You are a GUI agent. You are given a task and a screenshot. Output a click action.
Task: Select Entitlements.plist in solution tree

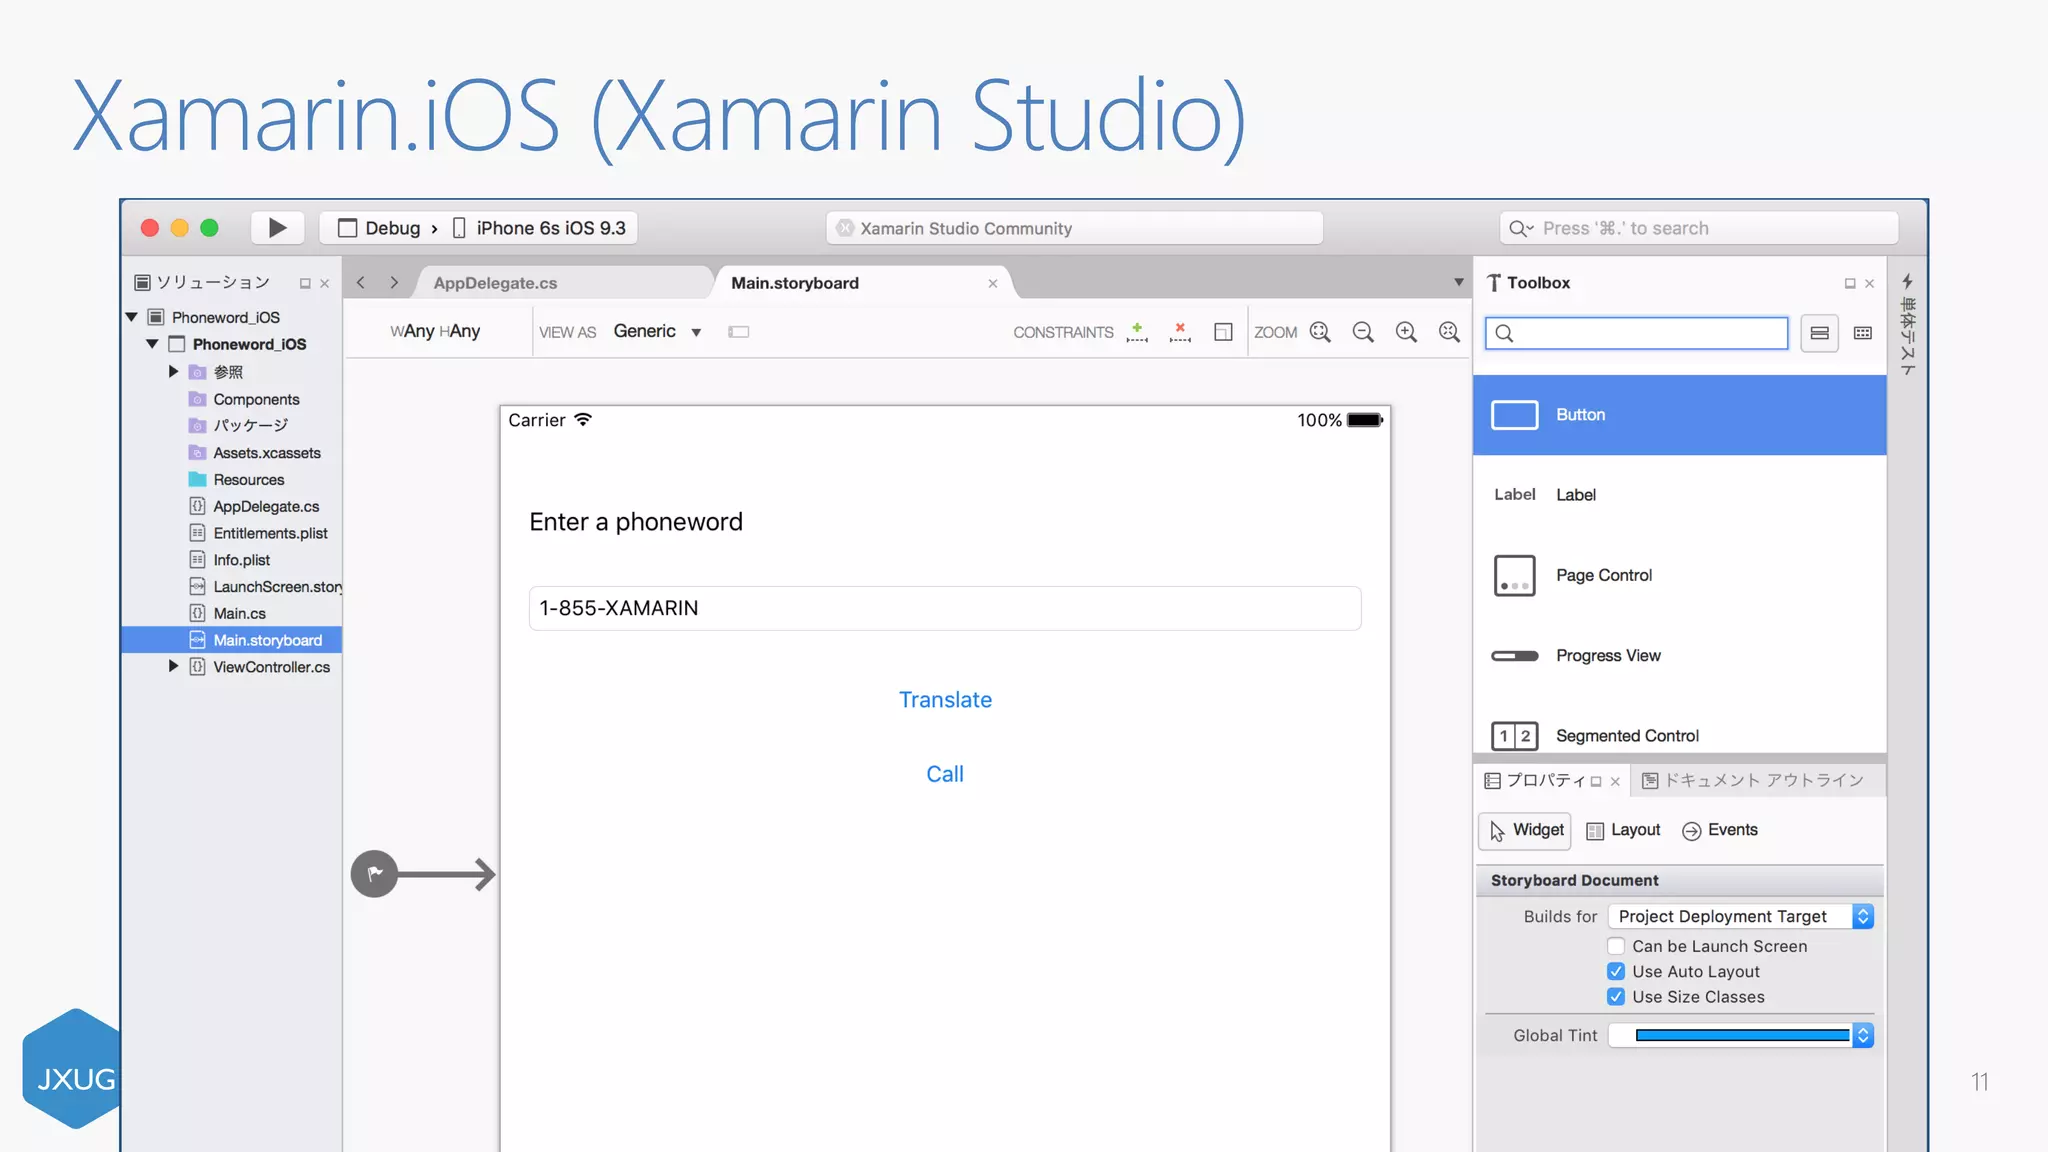(270, 533)
